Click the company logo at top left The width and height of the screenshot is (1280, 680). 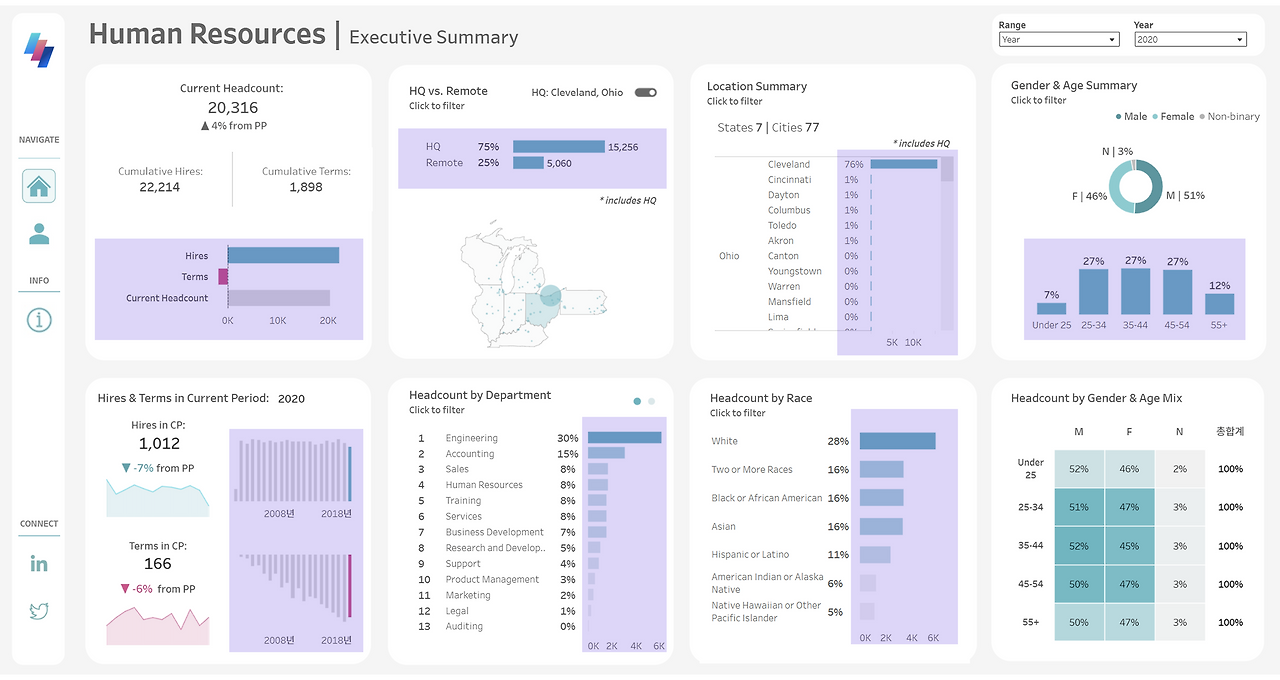(39, 49)
